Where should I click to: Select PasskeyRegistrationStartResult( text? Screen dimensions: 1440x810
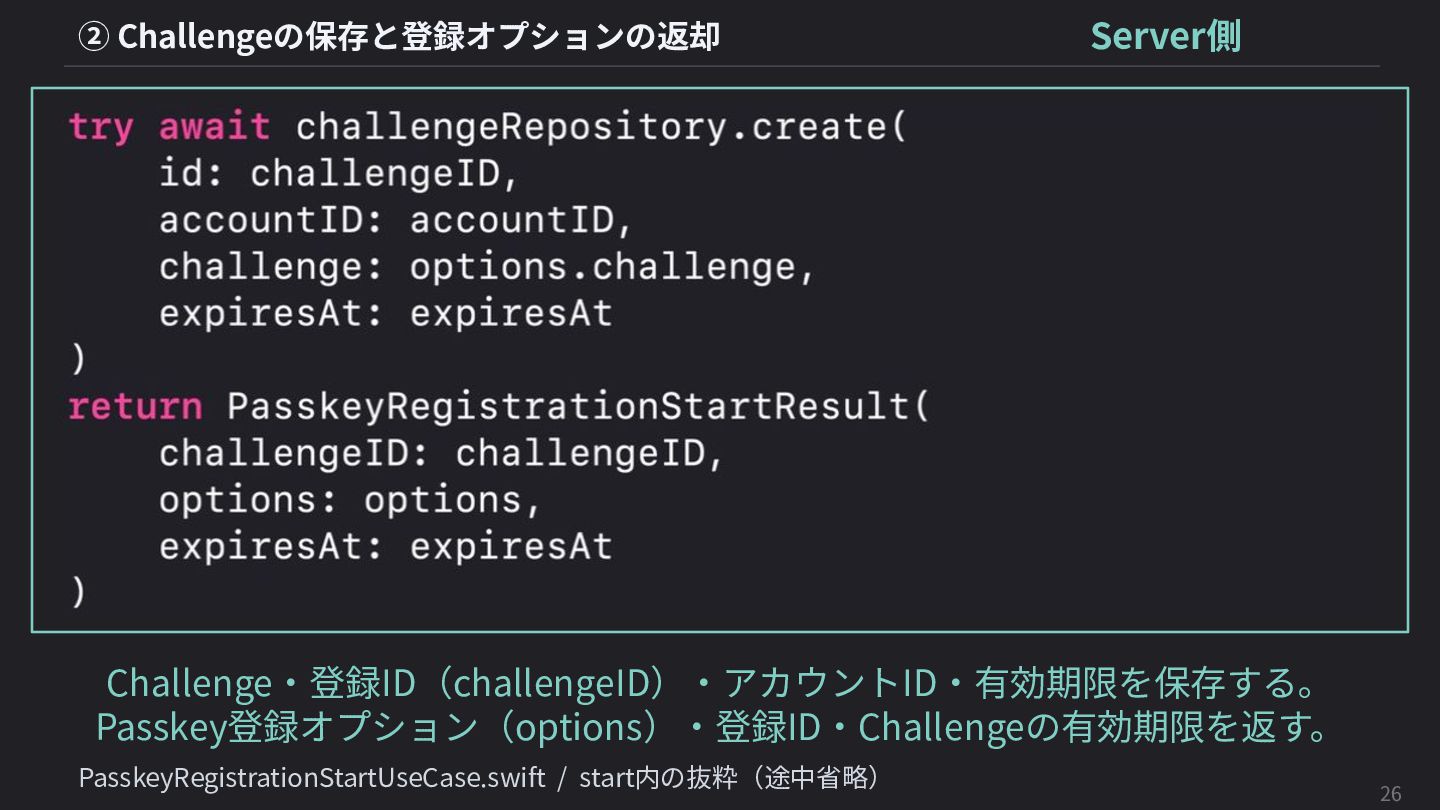(578, 407)
